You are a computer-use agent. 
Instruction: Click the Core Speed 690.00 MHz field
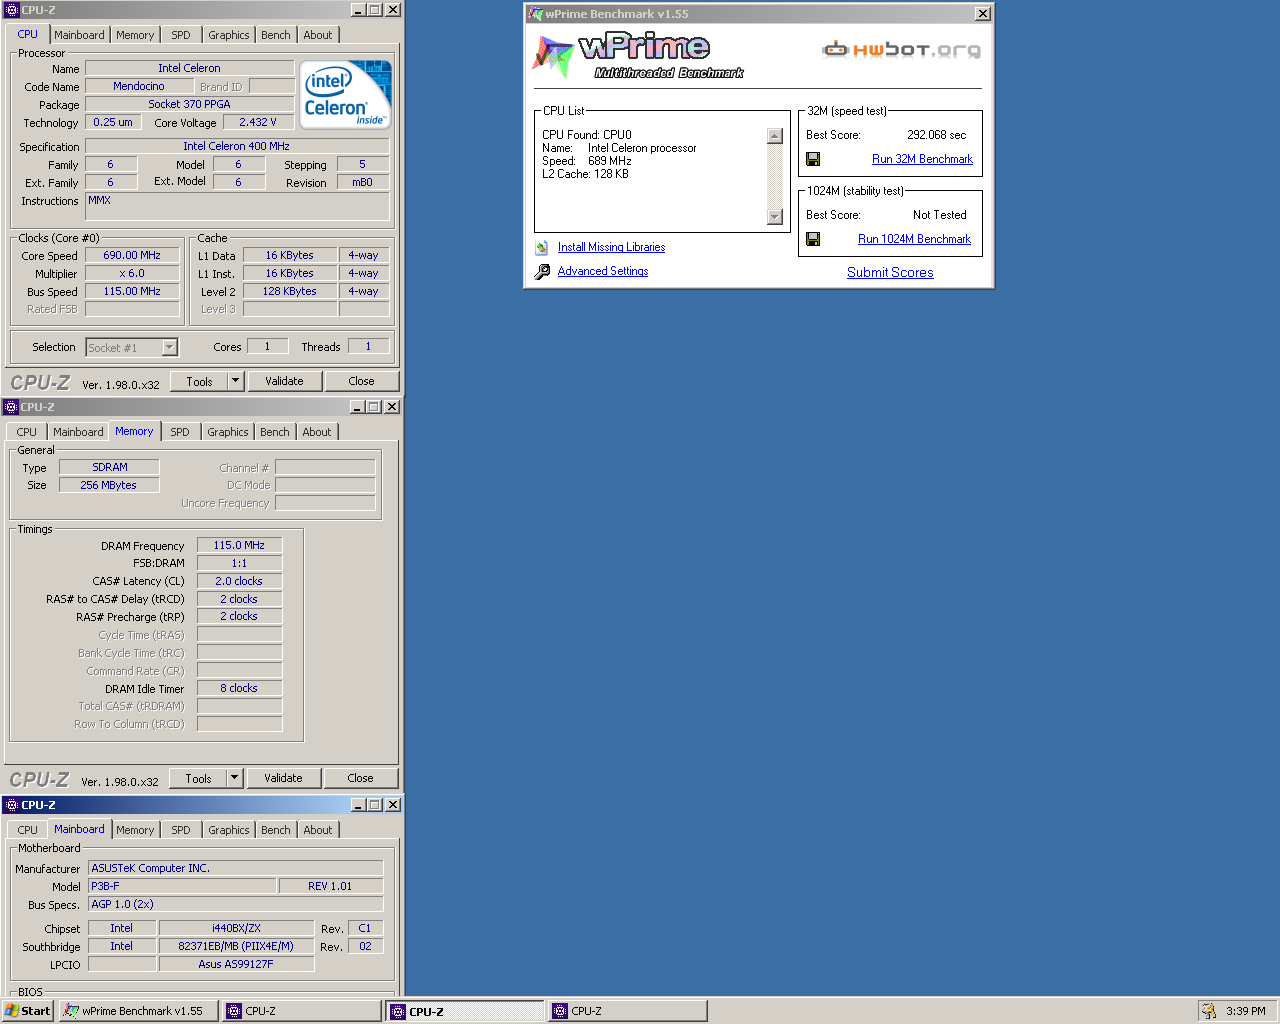point(132,255)
